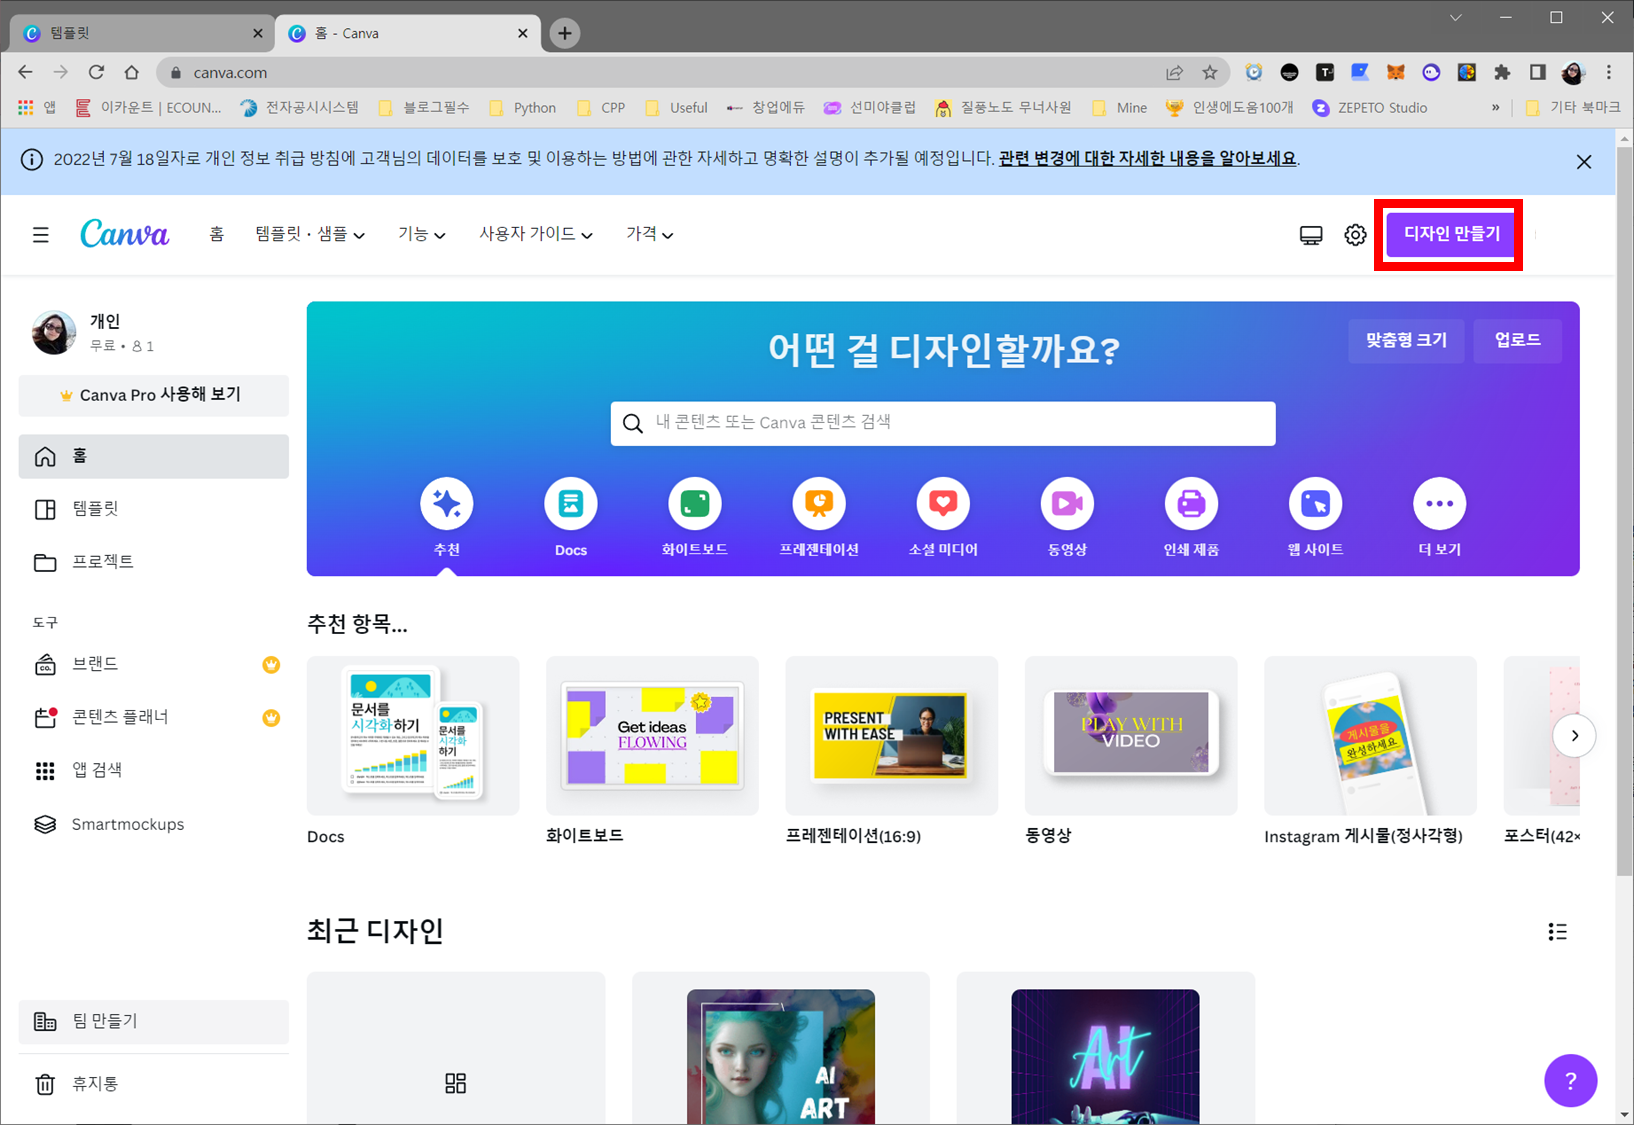Select 홈 in the left sidebar
The image size is (1634, 1125).
tap(154, 456)
